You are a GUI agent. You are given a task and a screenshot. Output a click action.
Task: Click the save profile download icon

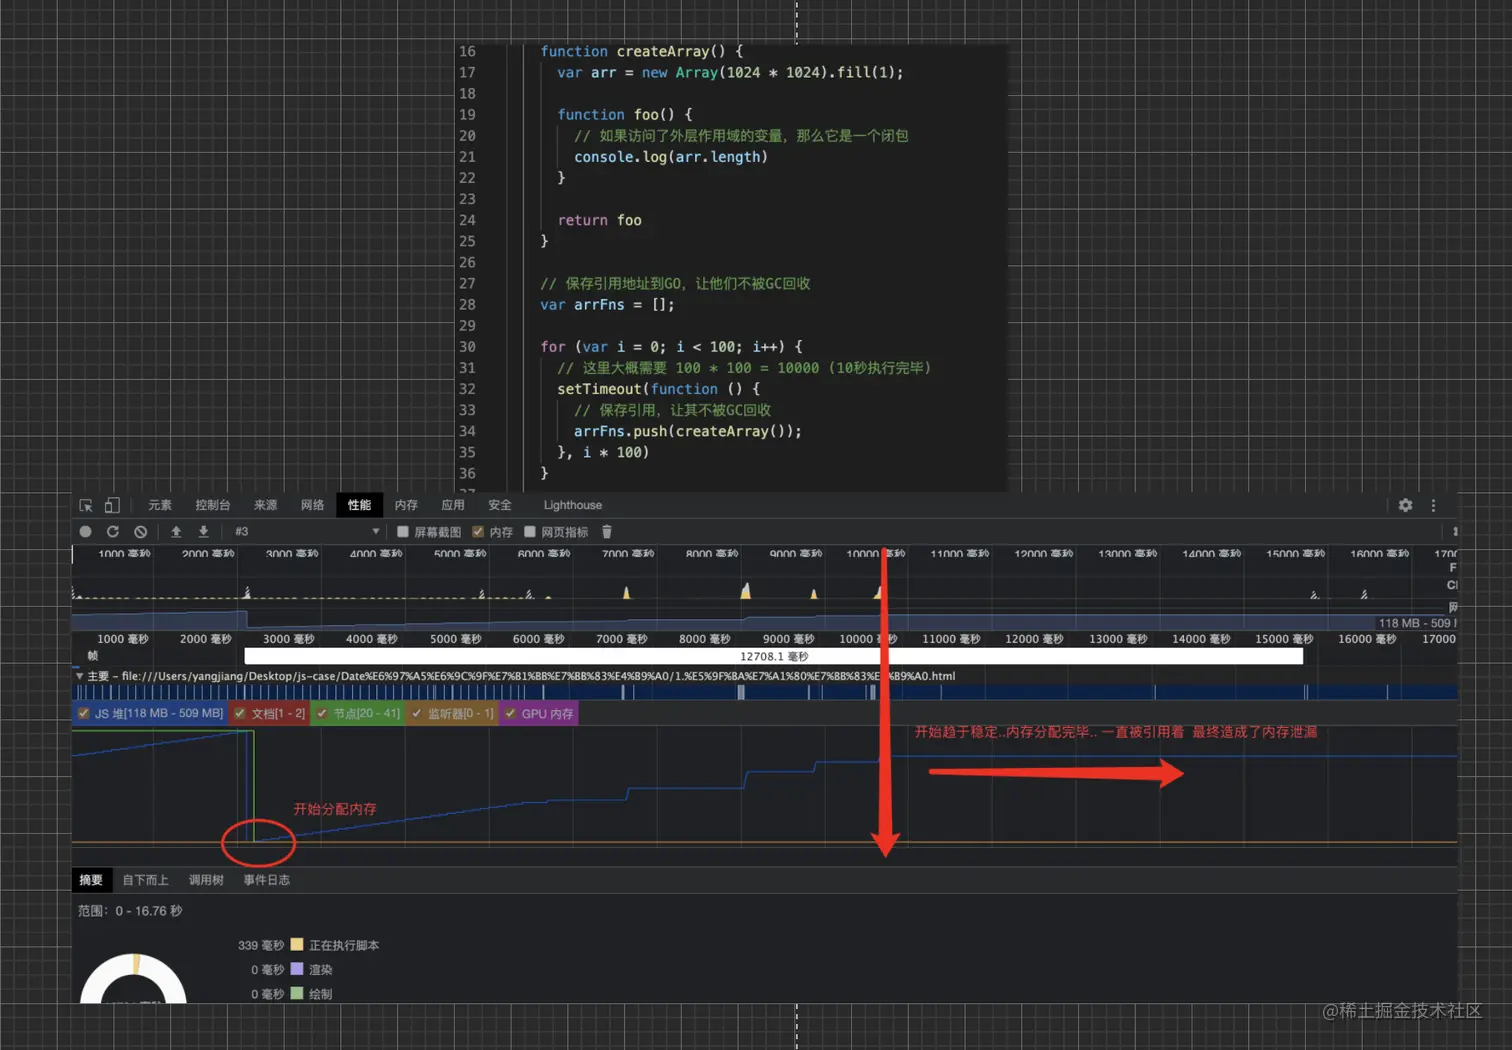point(203,532)
